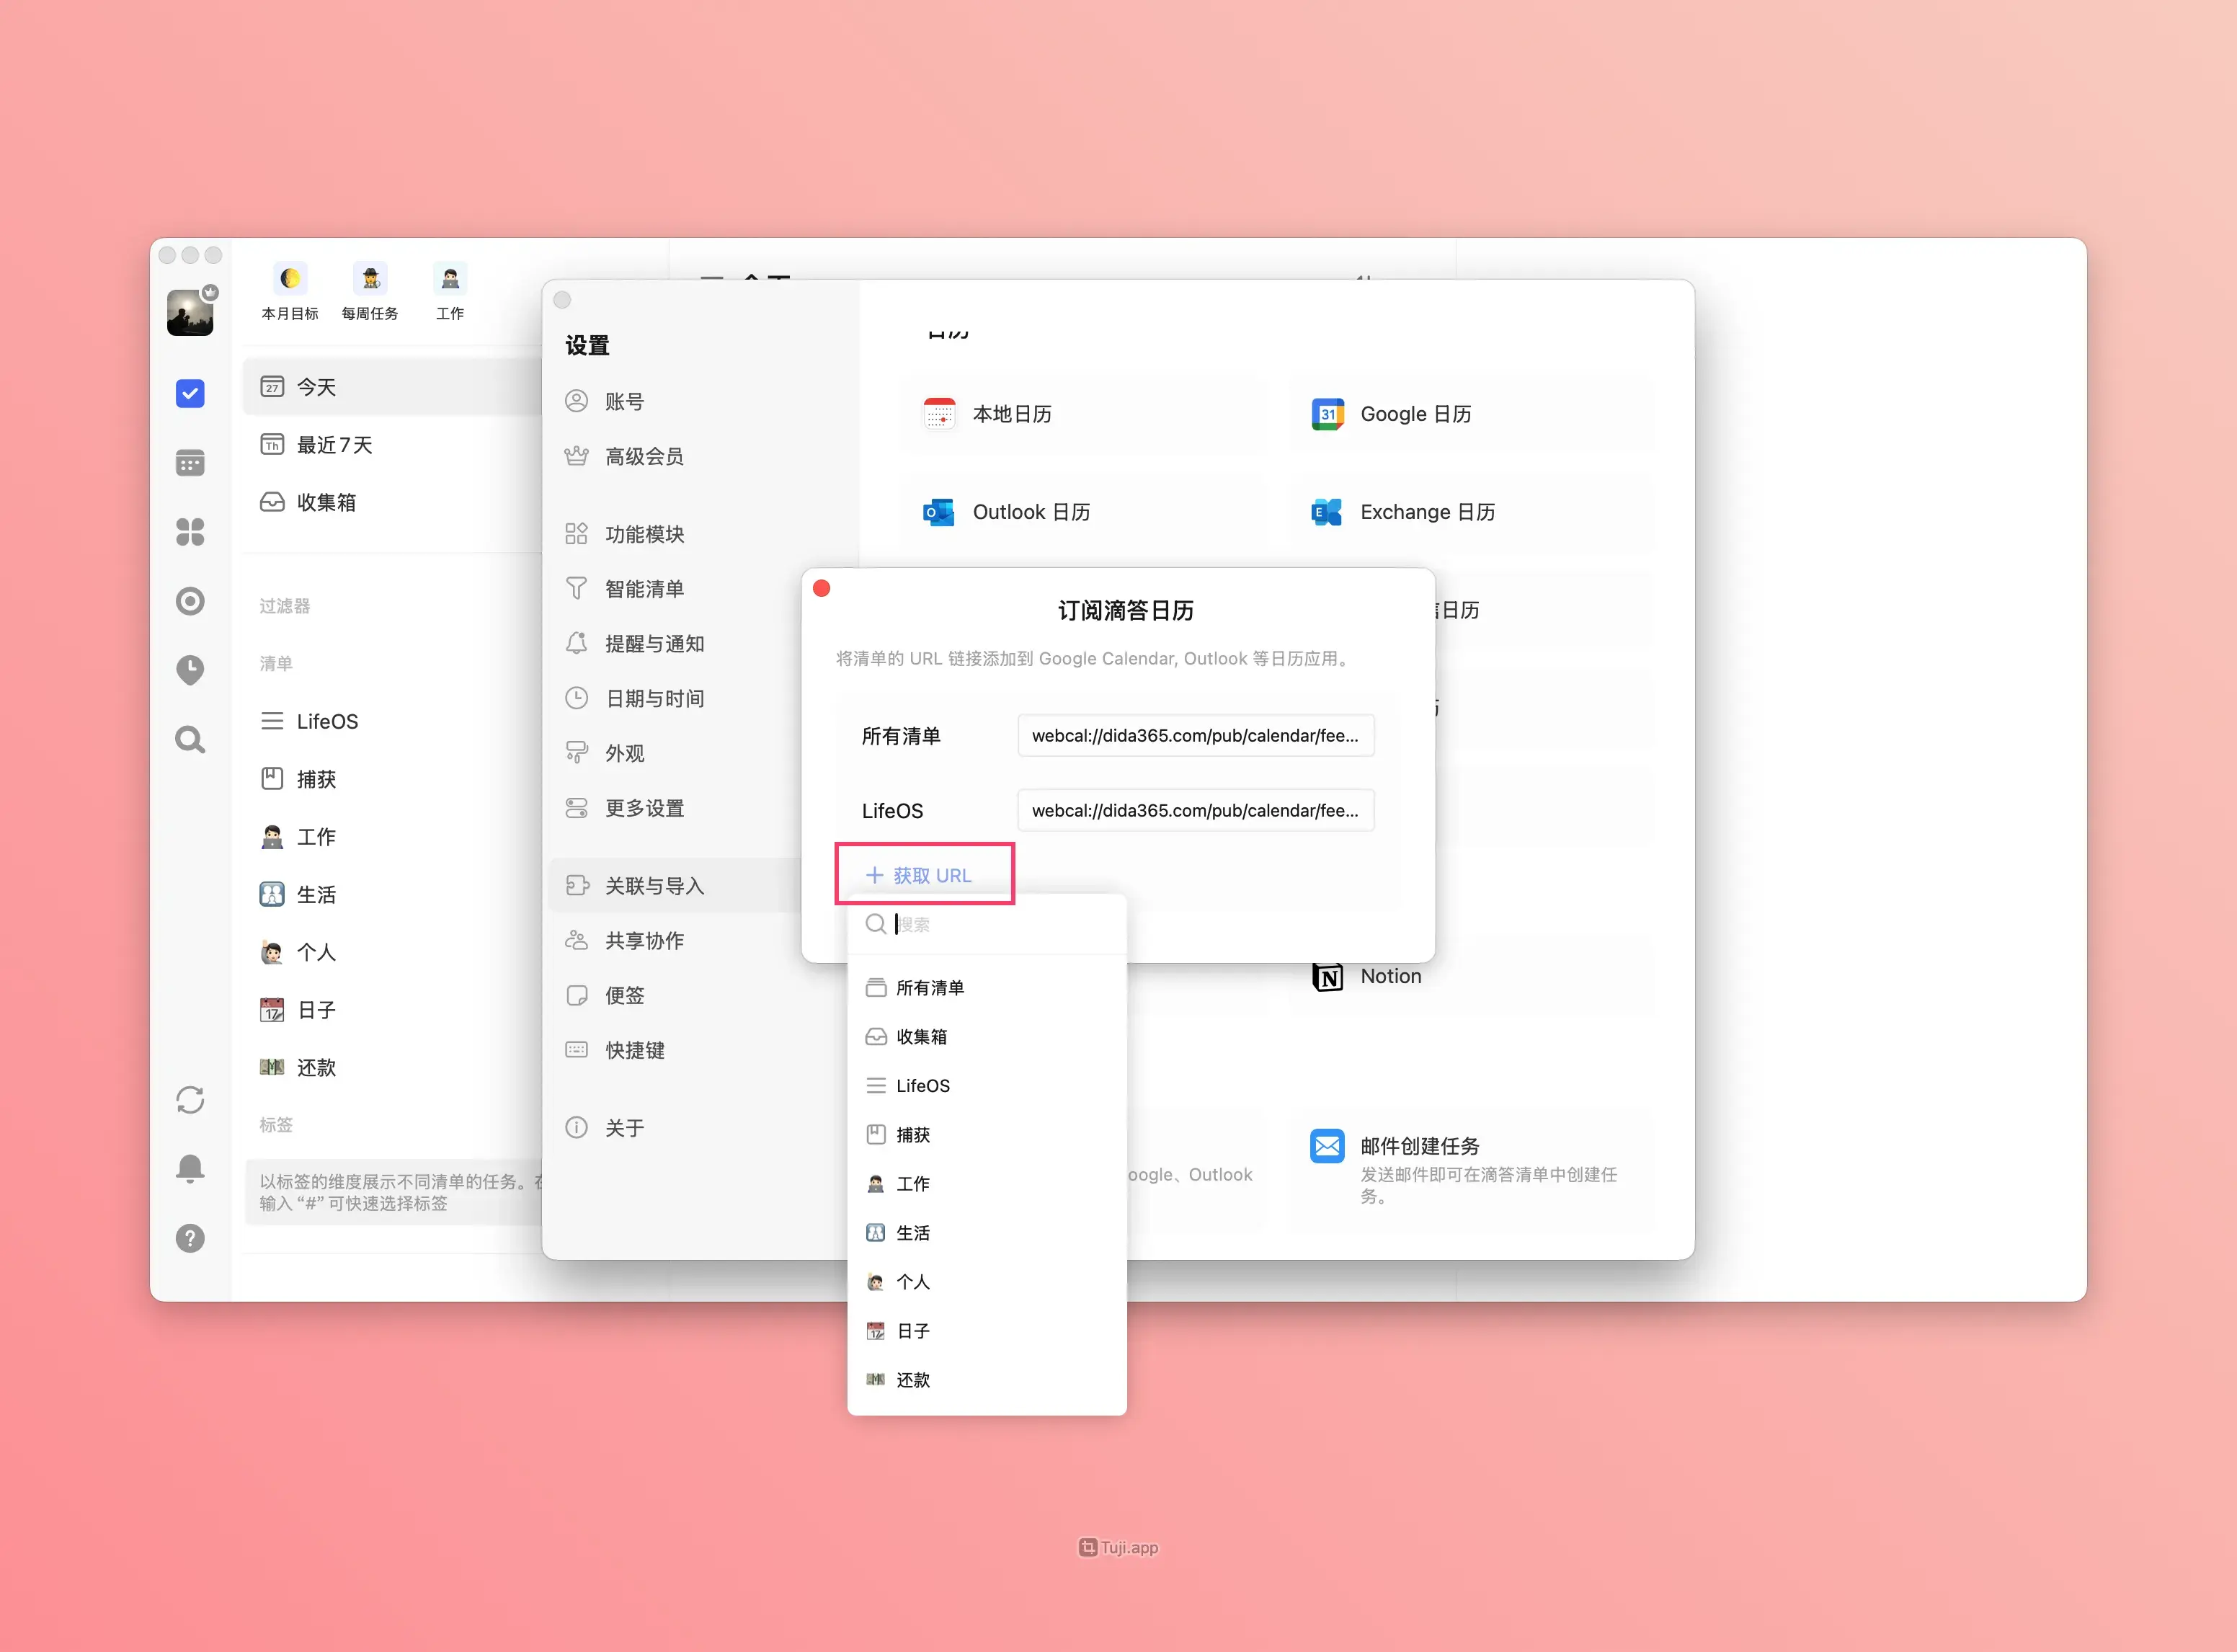The image size is (2237, 1652).
Task: Open 外观 appearance settings
Action: [x=624, y=753]
